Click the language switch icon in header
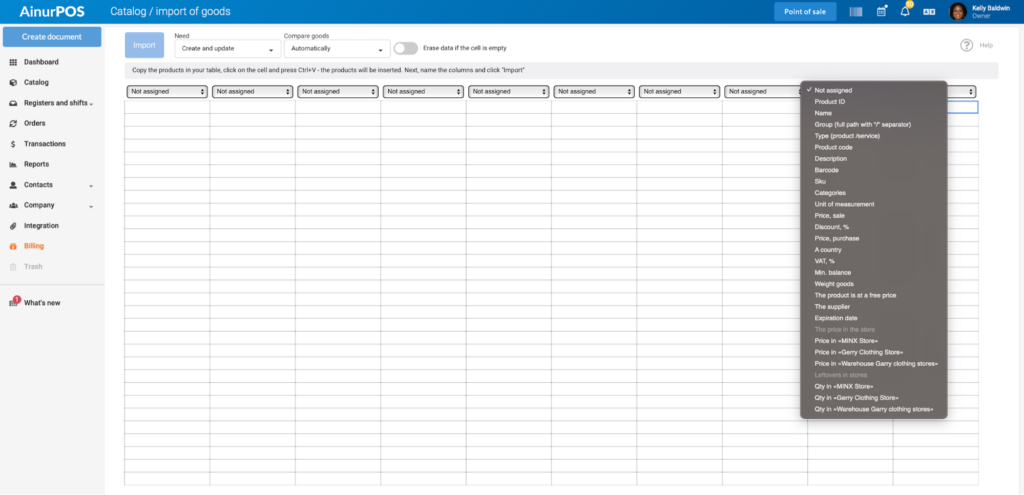1024x495 pixels. pos(929,12)
